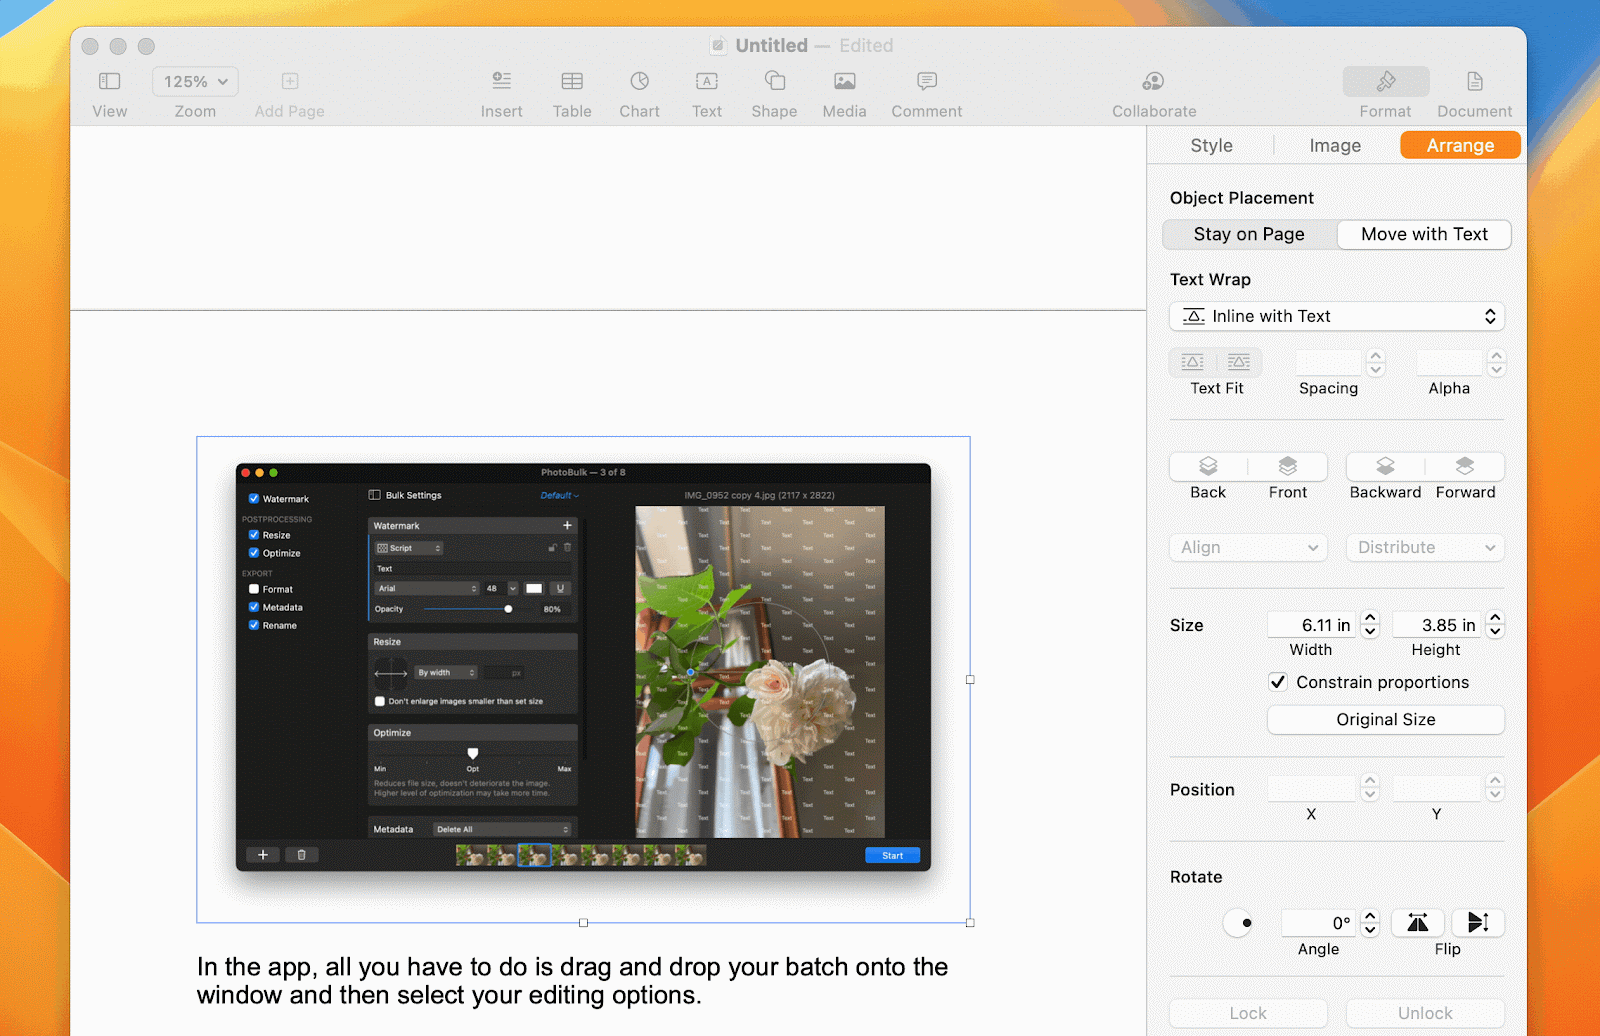Flip the image horizontally
The height and width of the screenshot is (1036, 1600).
(1417, 922)
